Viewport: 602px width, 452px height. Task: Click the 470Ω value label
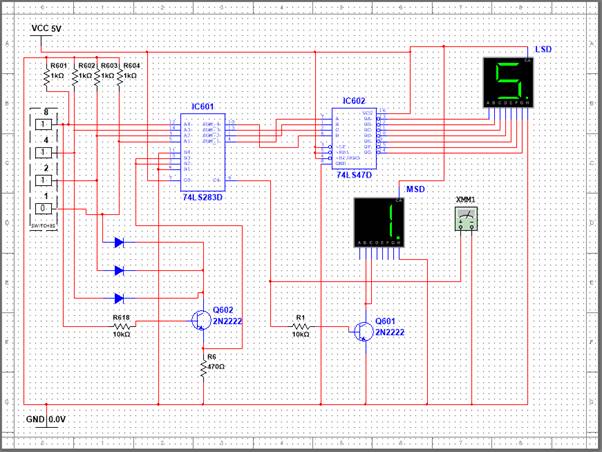click(x=216, y=367)
